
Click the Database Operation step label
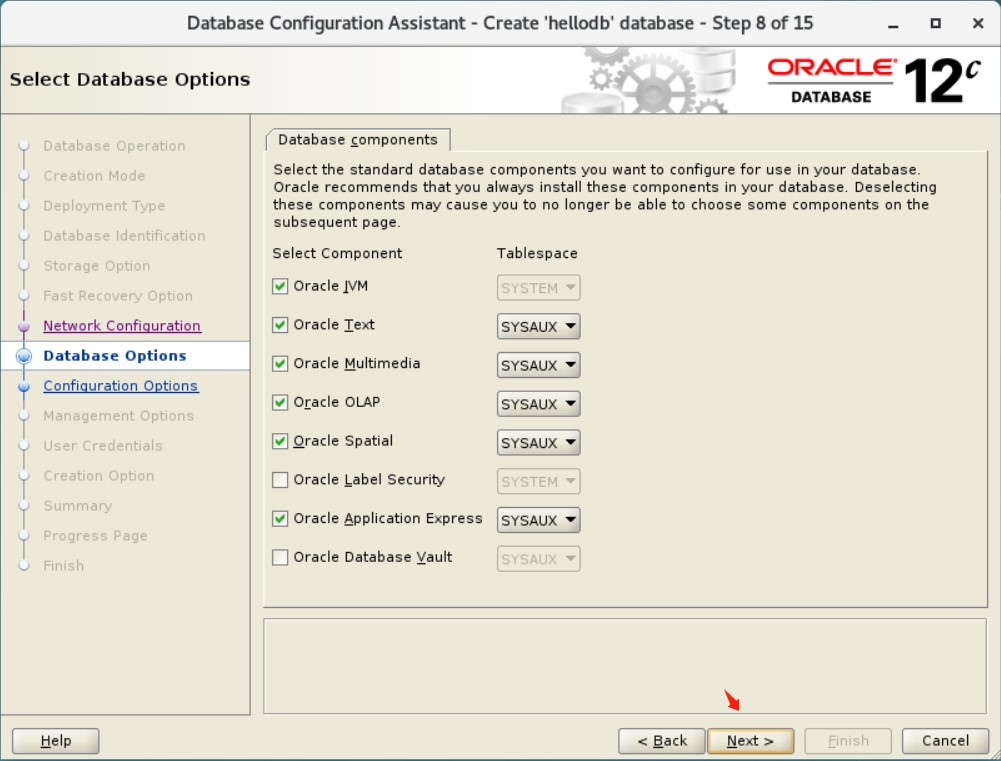[x=114, y=146]
